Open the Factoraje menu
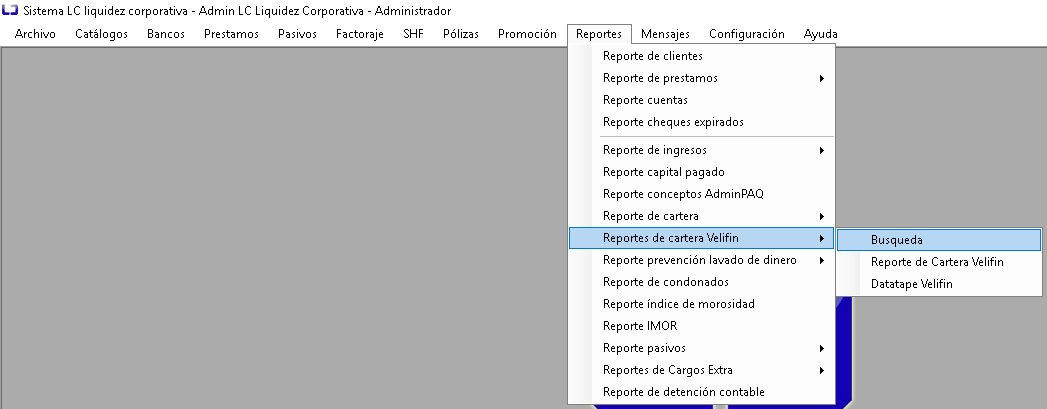 click(x=360, y=34)
